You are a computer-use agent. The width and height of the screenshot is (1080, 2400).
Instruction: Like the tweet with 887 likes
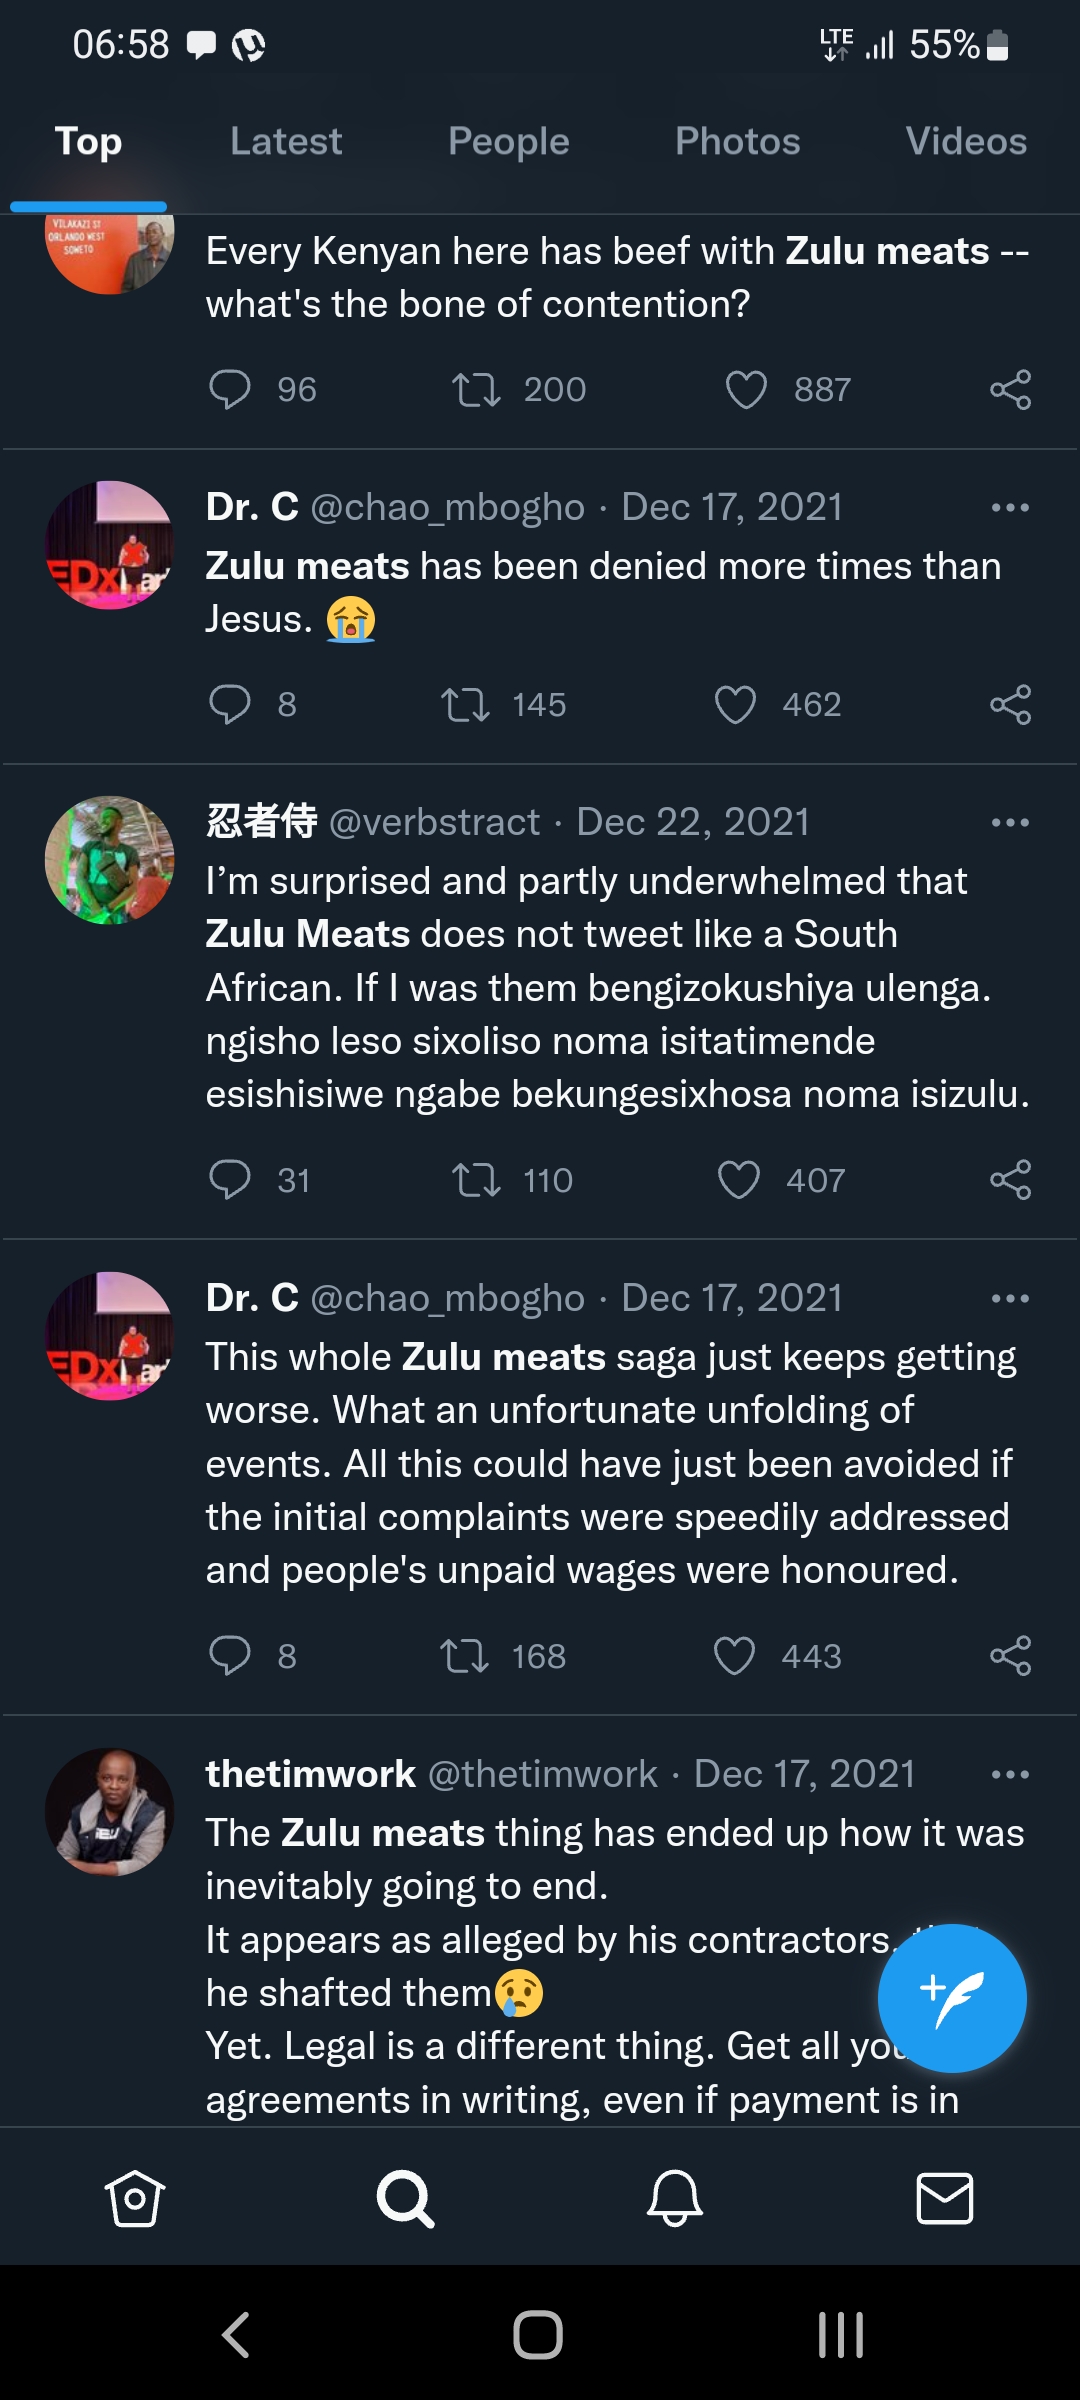(x=746, y=389)
